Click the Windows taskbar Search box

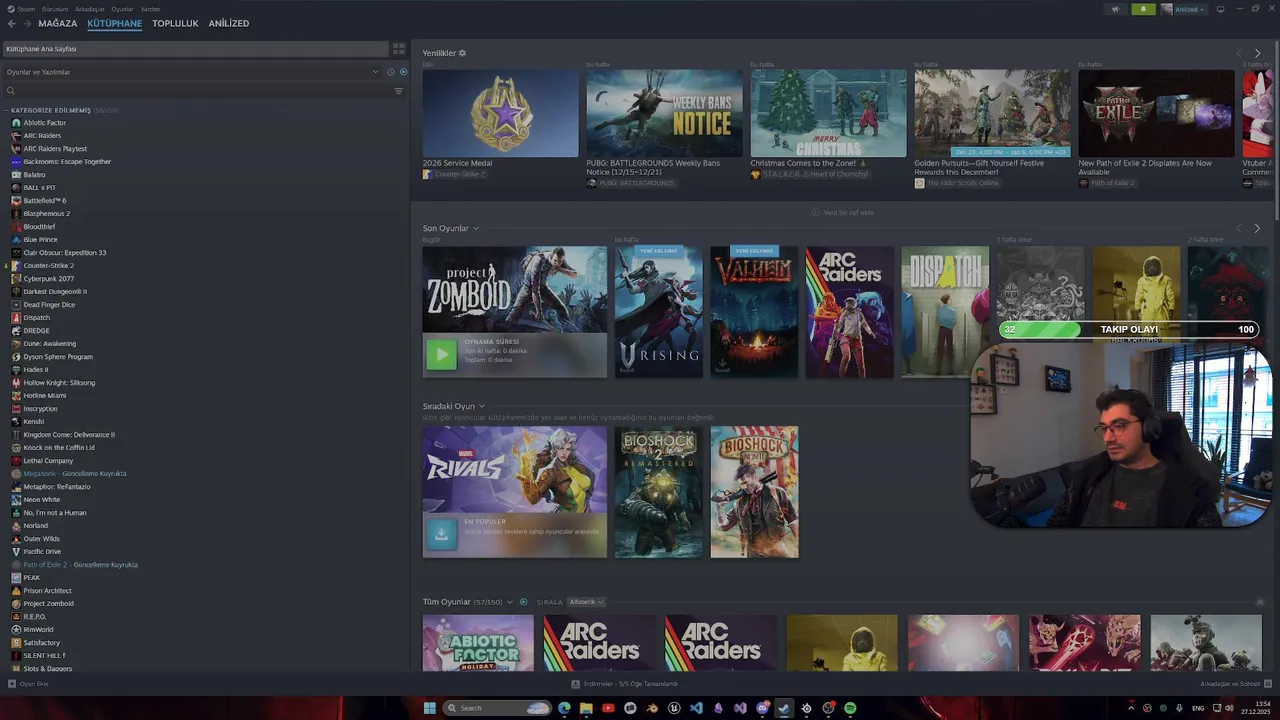497,708
